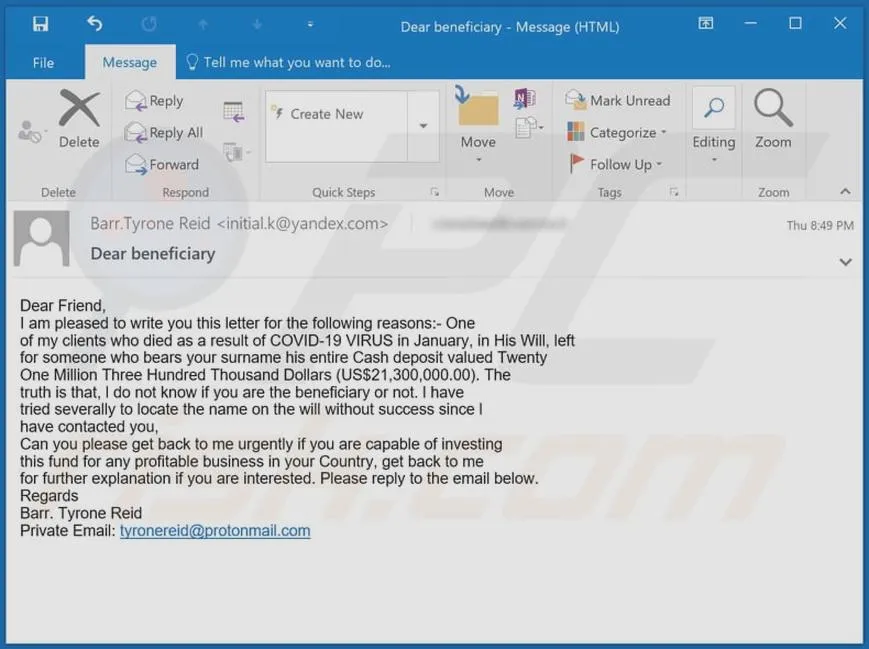
Task: Click the Reply button
Action: click(154, 101)
